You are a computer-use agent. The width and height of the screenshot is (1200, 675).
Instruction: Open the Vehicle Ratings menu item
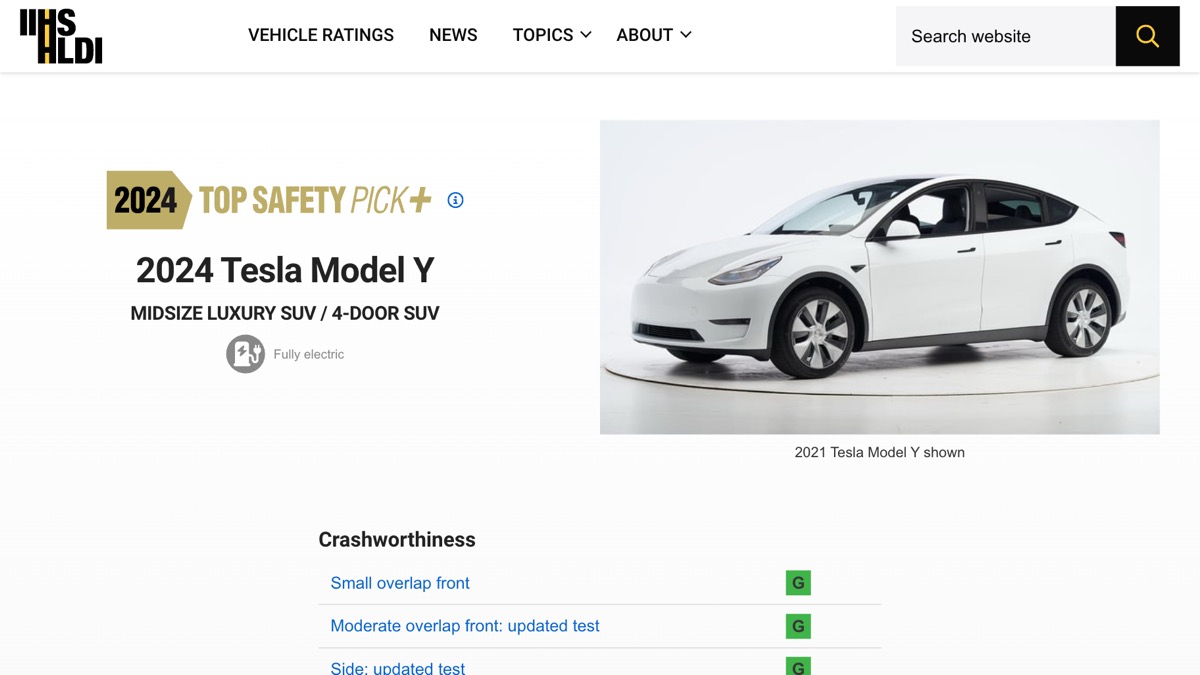(321, 35)
